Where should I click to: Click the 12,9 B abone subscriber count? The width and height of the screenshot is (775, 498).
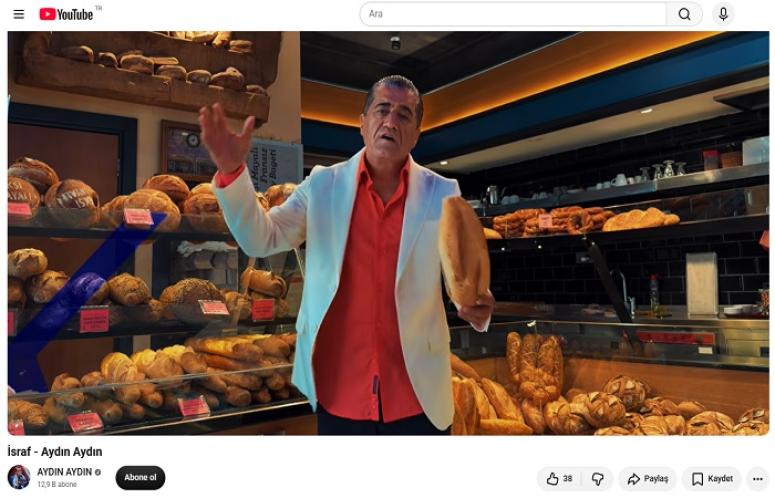tap(57, 485)
